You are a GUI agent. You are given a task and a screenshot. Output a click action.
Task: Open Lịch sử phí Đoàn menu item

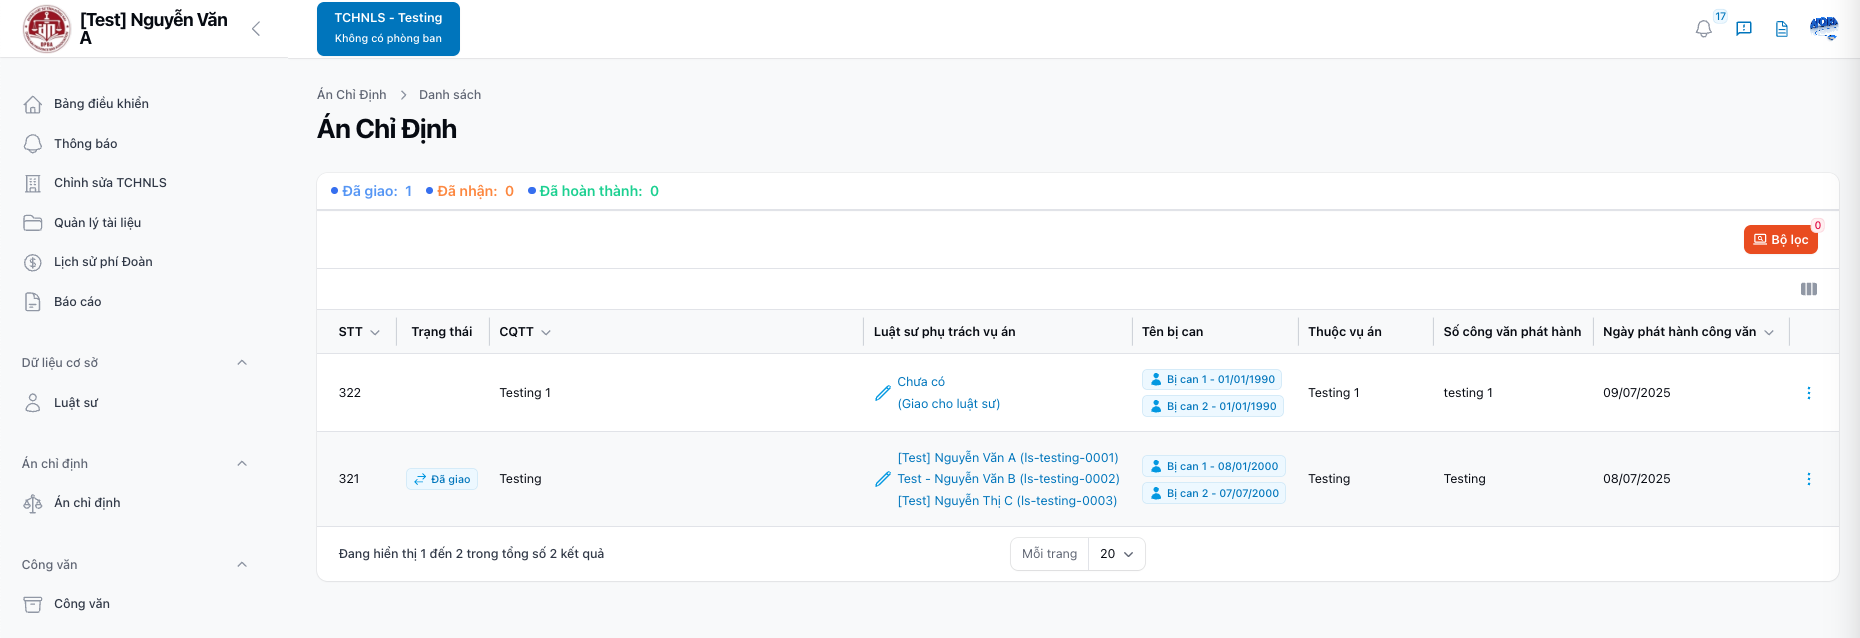[103, 262]
